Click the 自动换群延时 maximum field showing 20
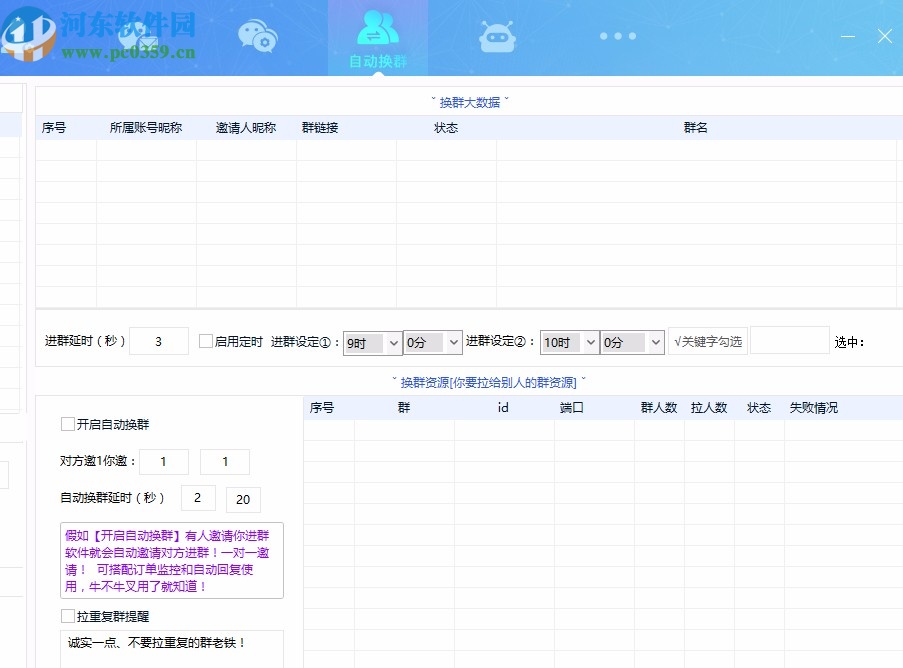The height and width of the screenshot is (668, 903). pyautogui.click(x=243, y=499)
